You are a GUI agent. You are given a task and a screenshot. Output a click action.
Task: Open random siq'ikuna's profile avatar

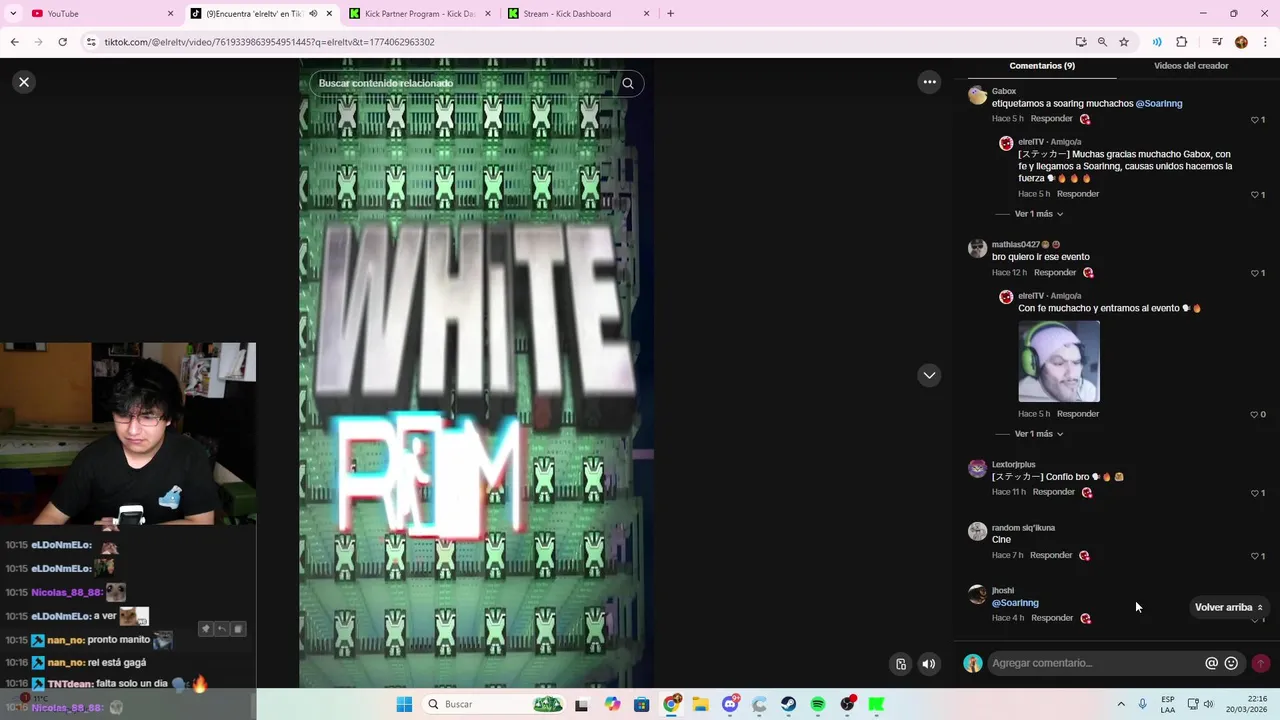point(977,532)
